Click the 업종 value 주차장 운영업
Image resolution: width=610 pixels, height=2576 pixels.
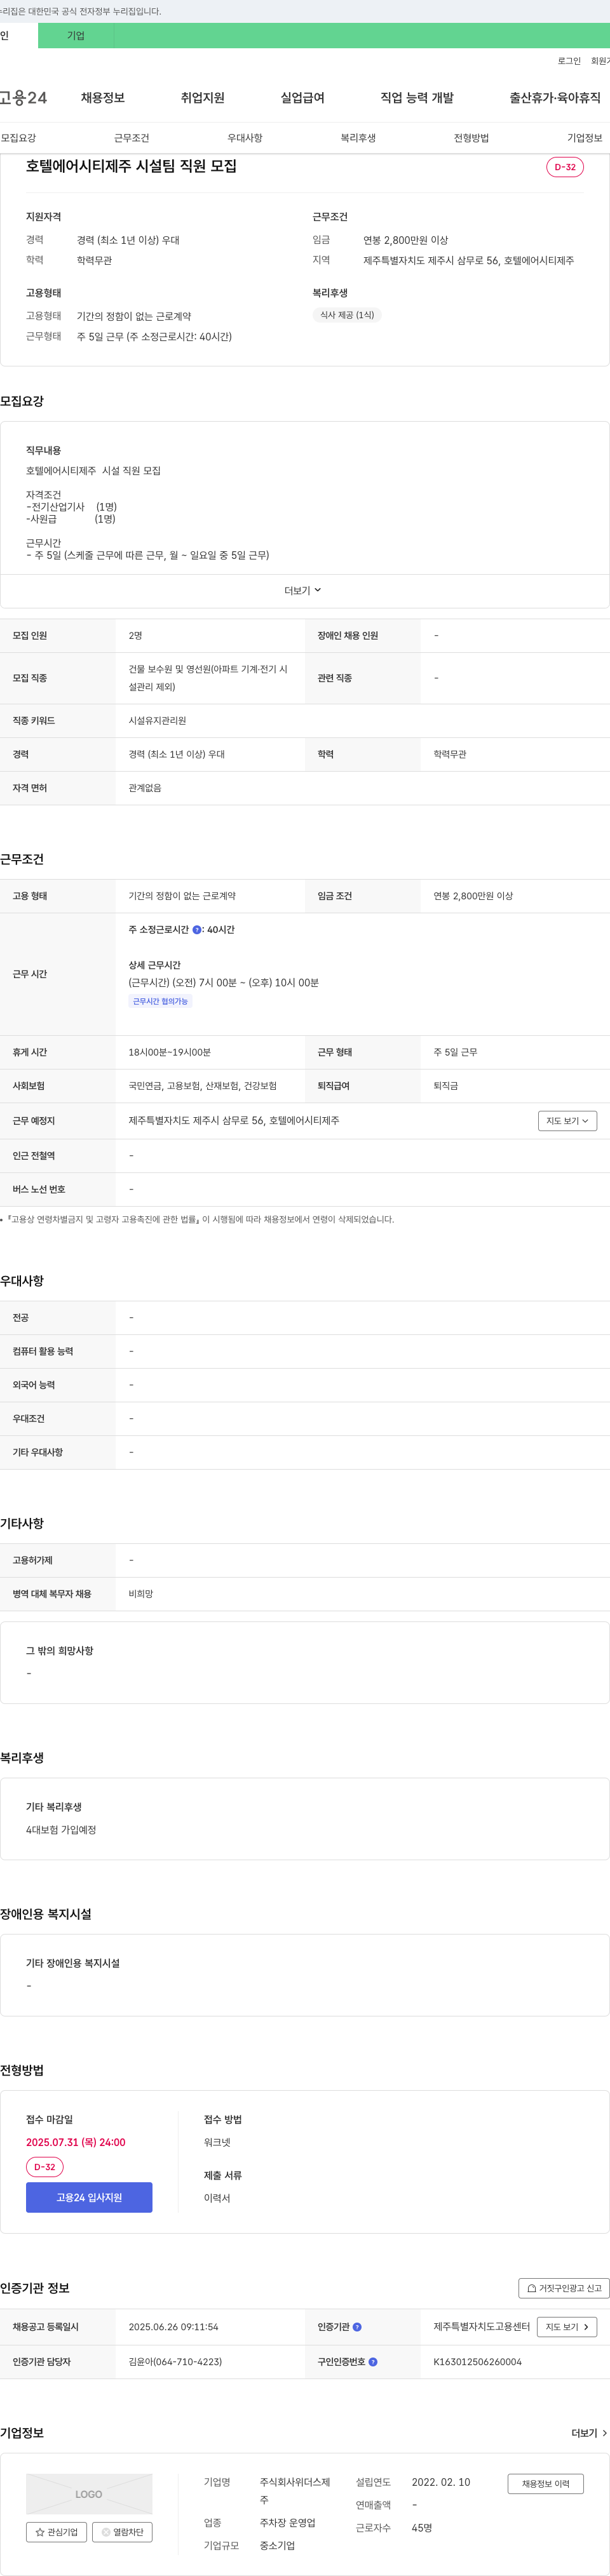(x=288, y=2523)
